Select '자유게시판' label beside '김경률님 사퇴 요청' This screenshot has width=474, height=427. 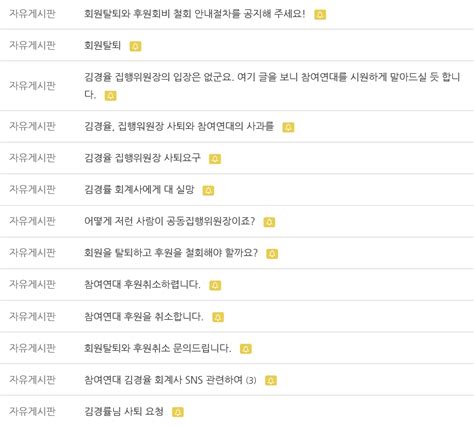(32, 411)
